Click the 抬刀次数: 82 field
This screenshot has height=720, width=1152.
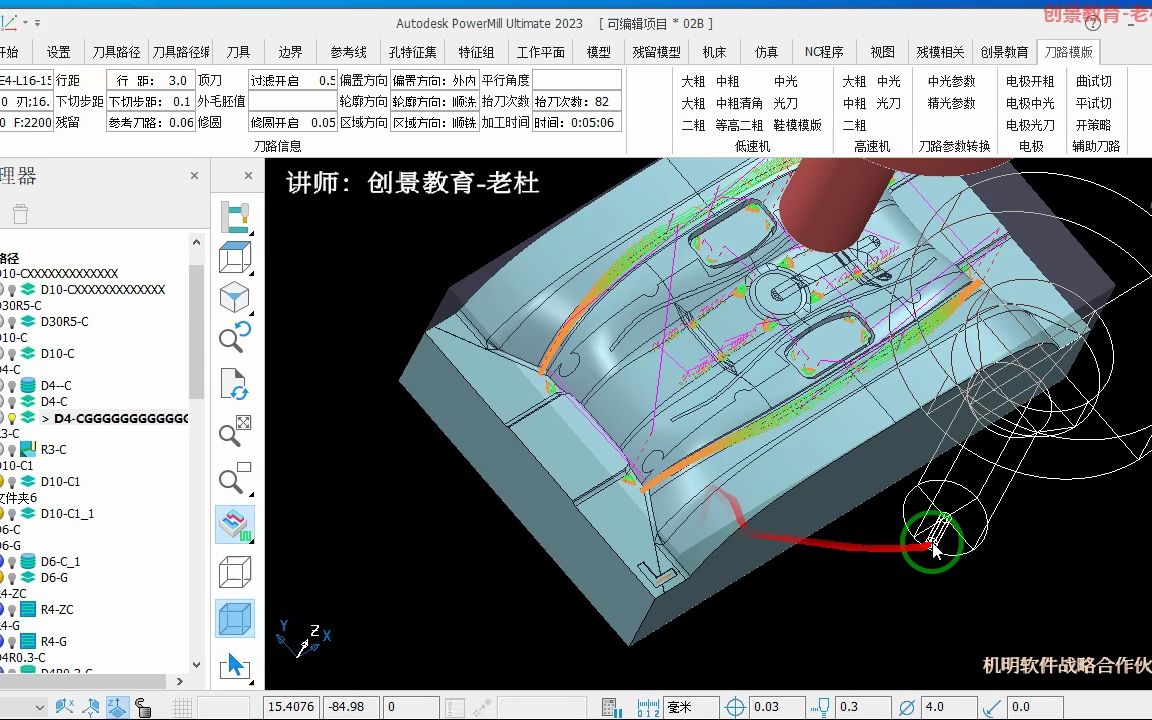click(x=577, y=101)
